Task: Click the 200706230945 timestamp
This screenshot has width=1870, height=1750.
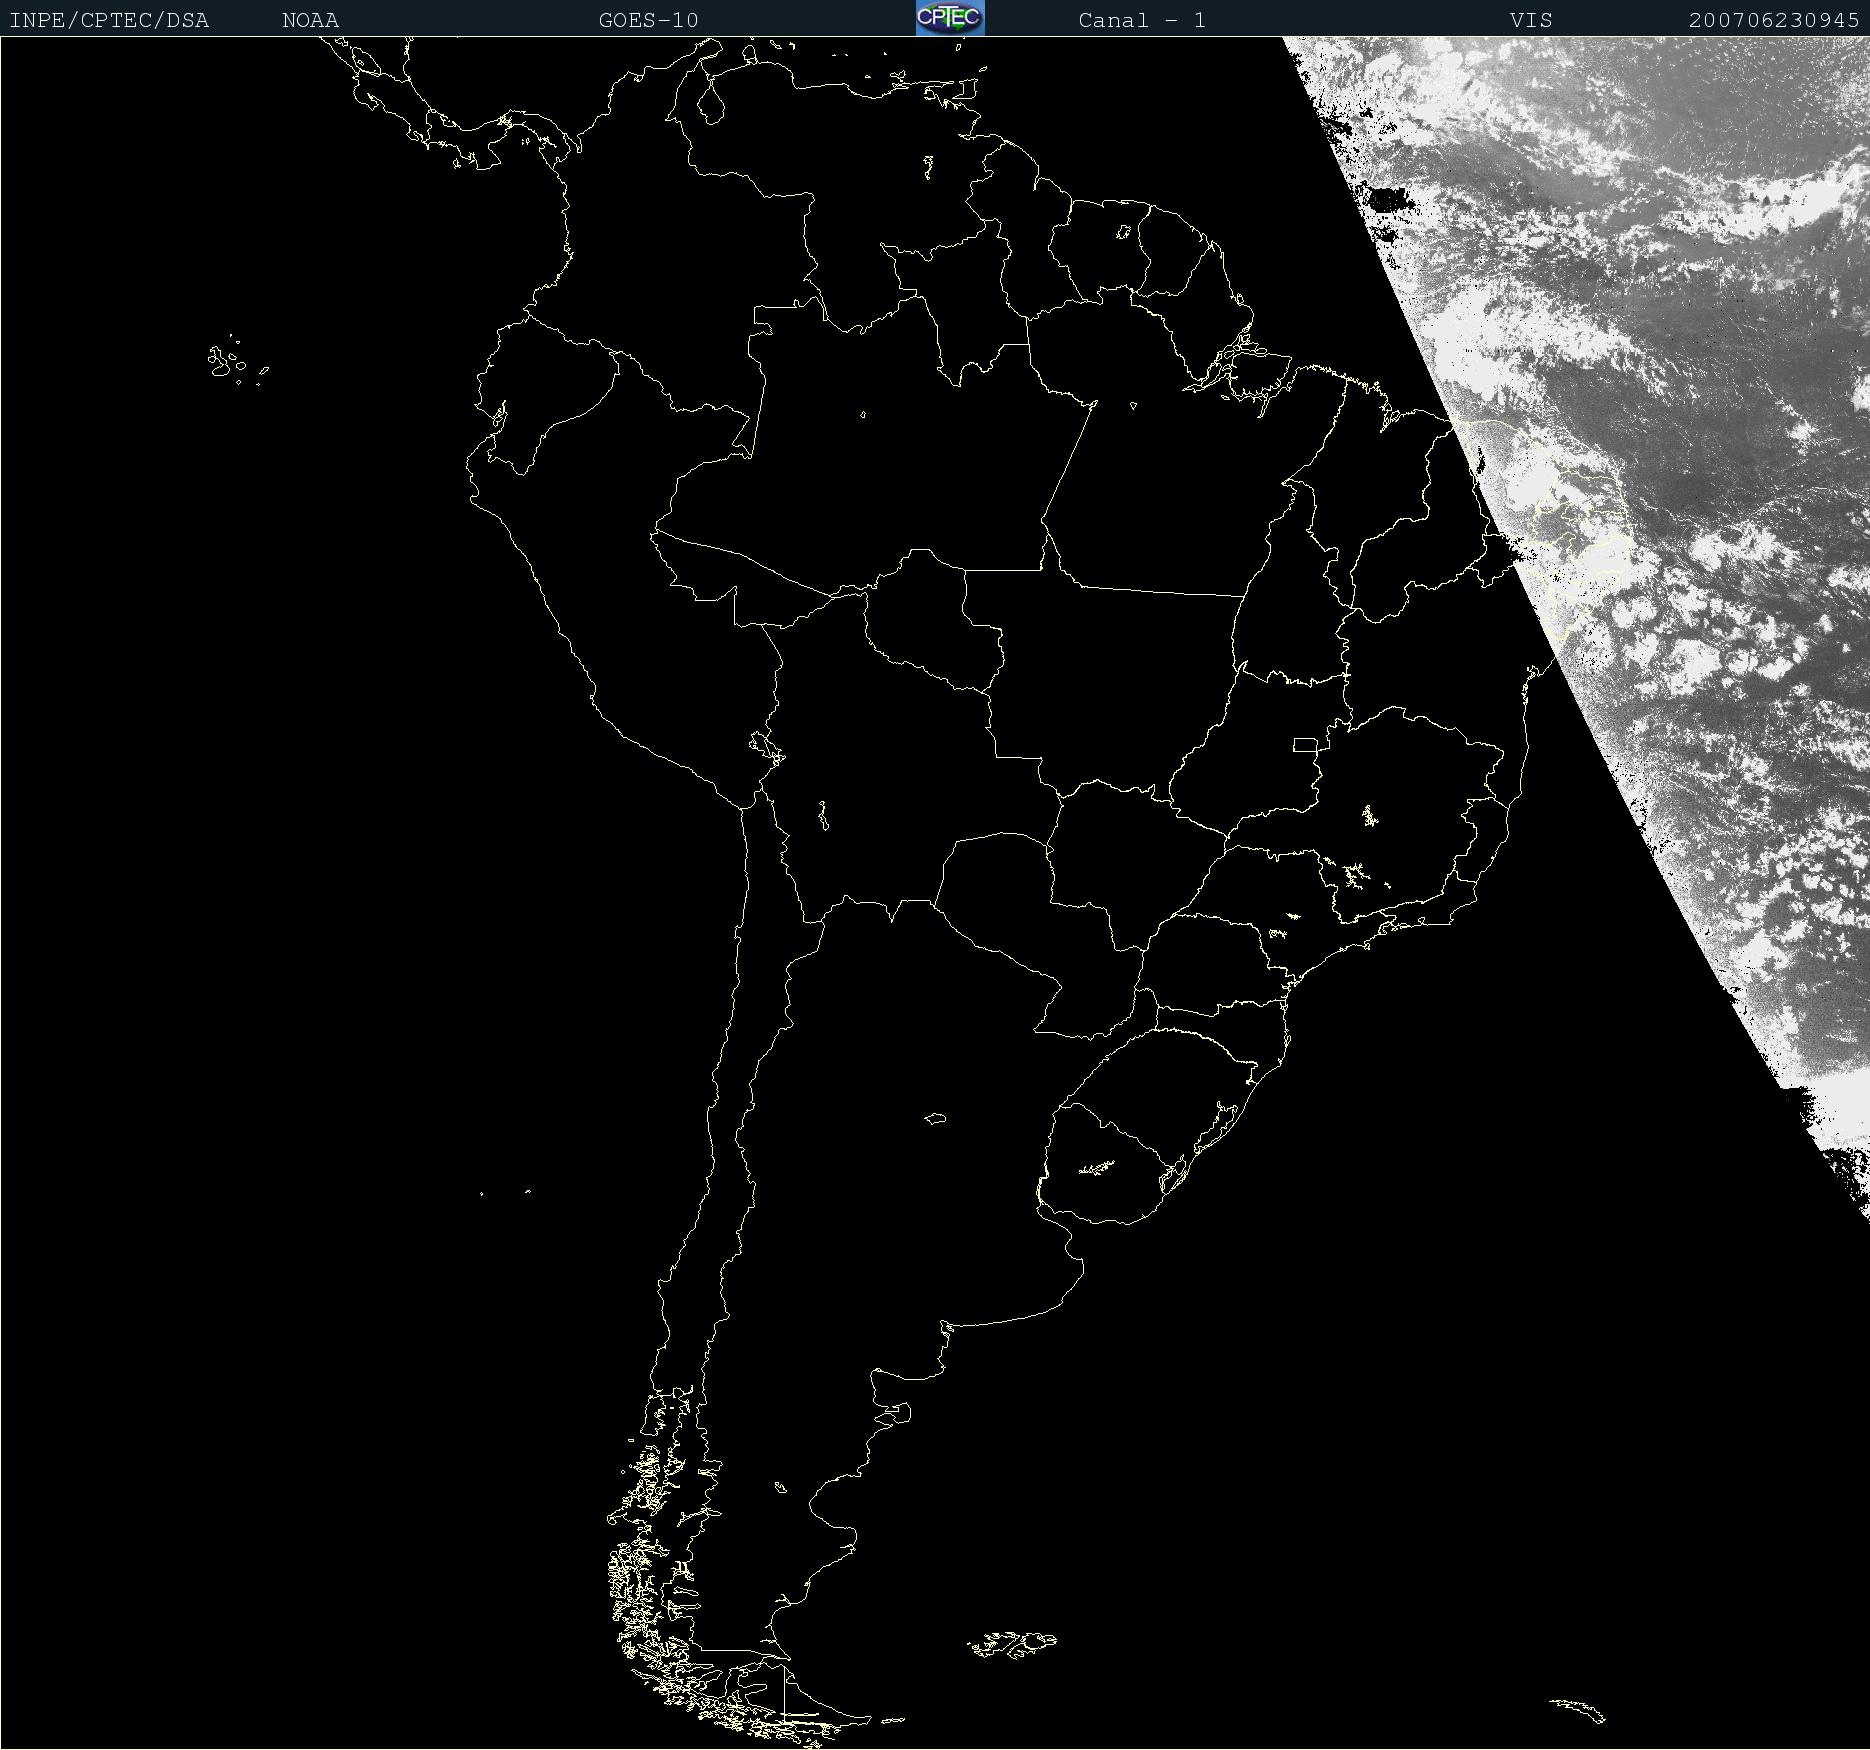Action: pyautogui.click(x=1774, y=20)
